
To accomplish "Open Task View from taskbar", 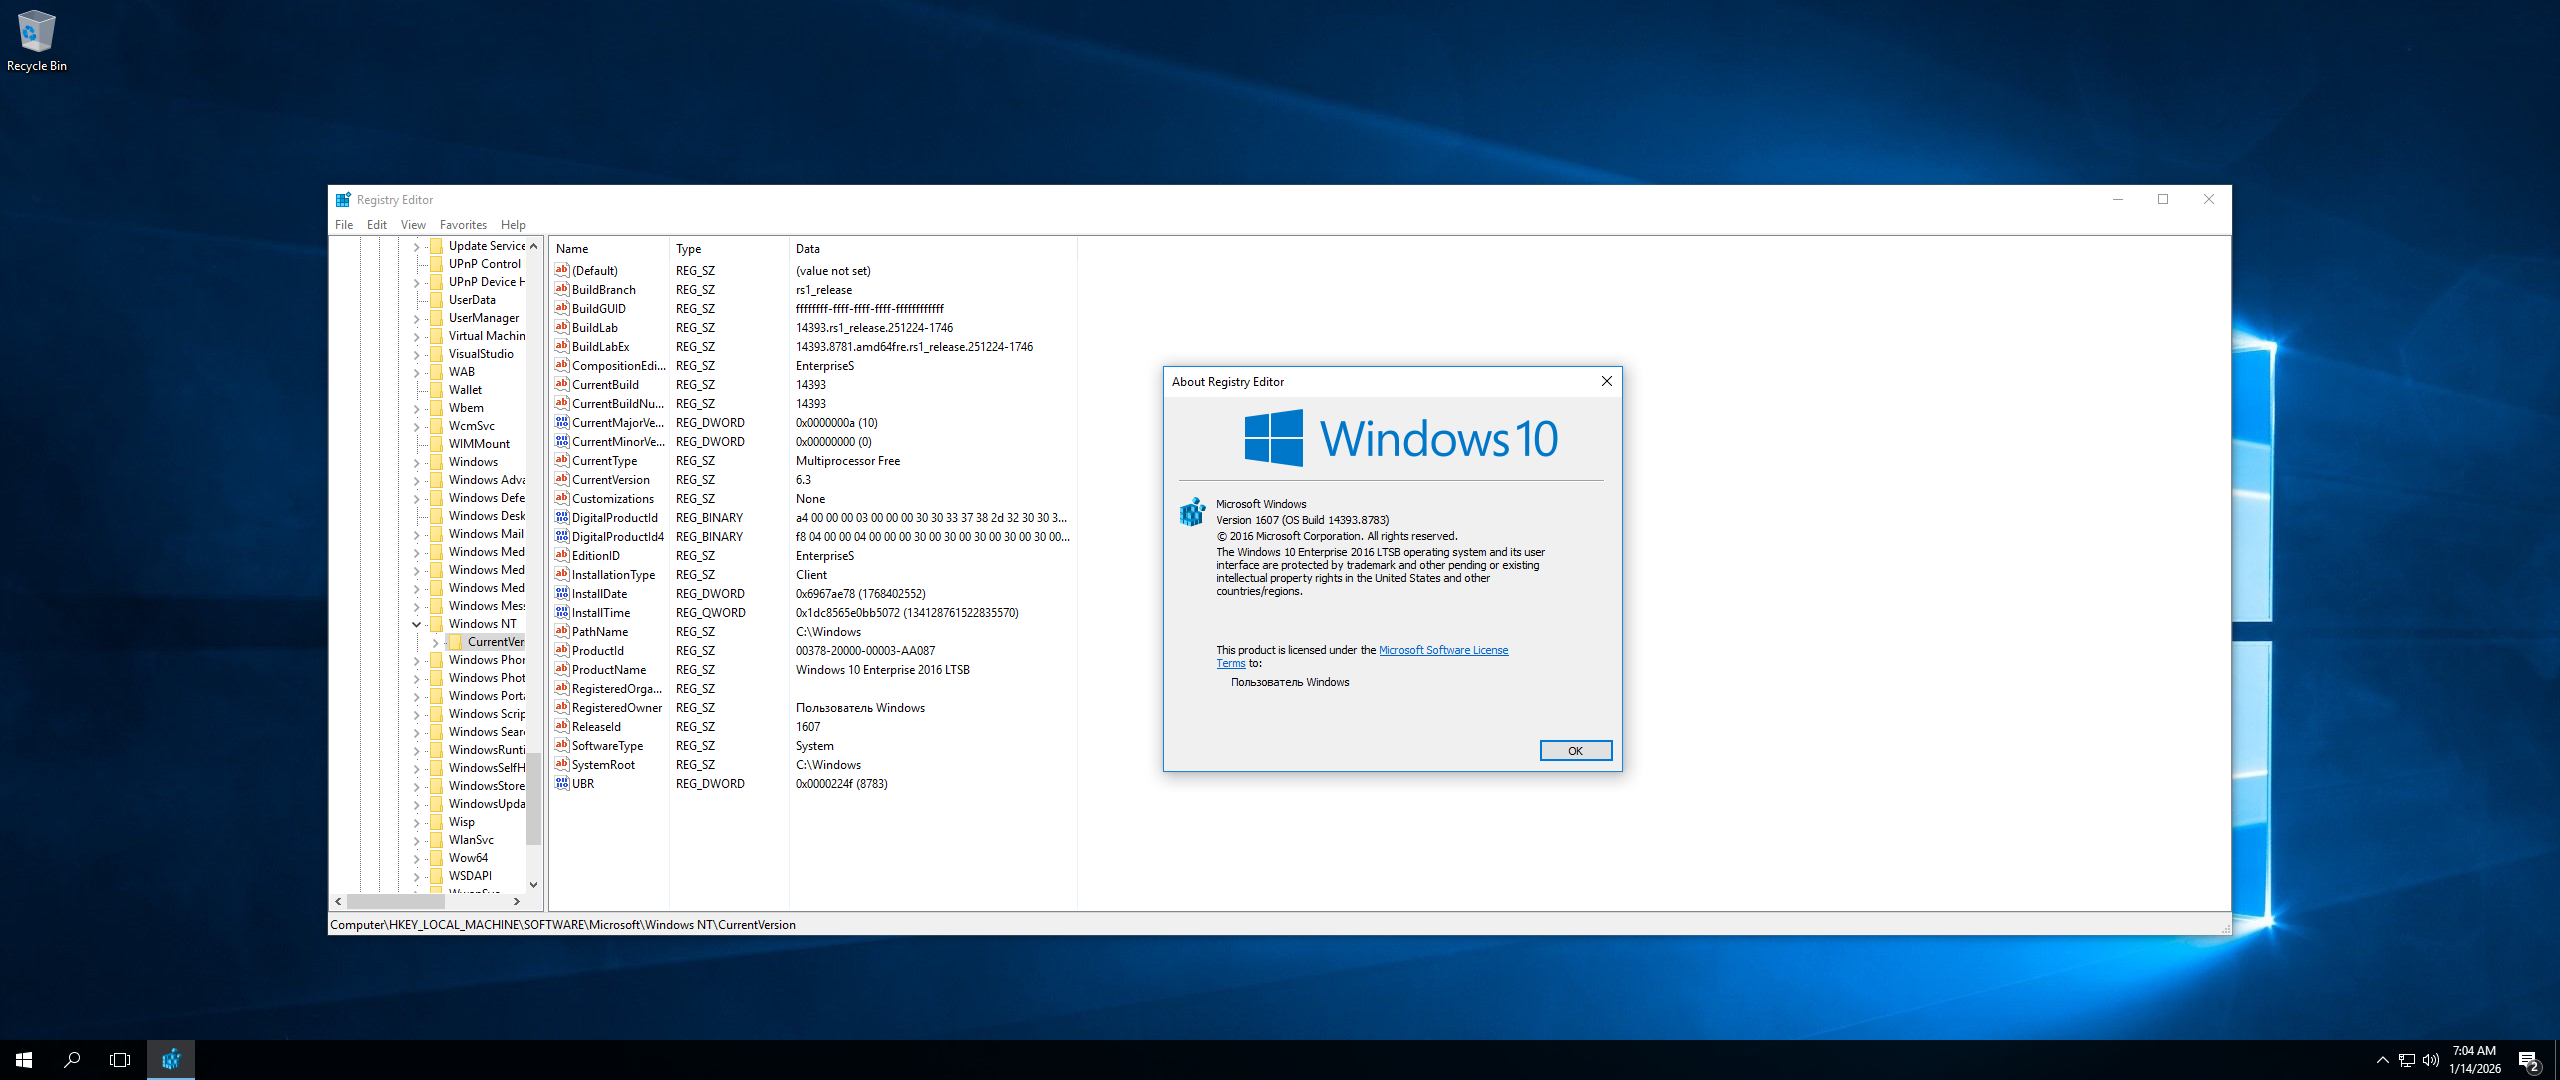I will coord(120,1059).
